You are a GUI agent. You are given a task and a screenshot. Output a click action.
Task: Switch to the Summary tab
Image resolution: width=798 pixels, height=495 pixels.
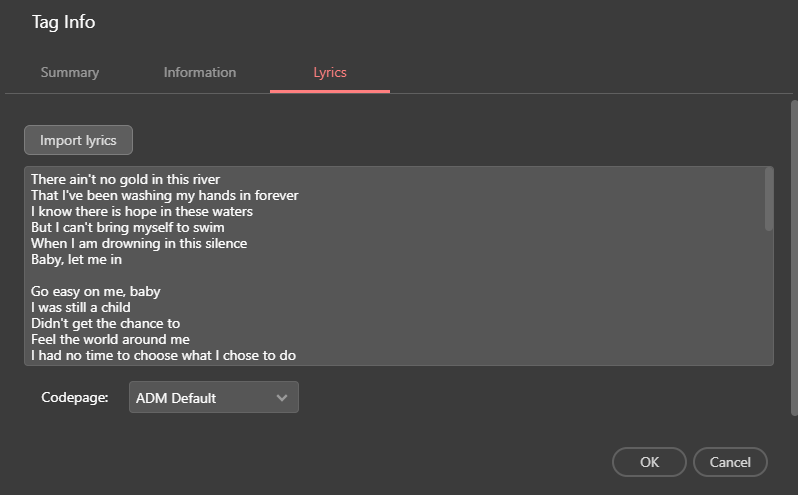click(70, 73)
